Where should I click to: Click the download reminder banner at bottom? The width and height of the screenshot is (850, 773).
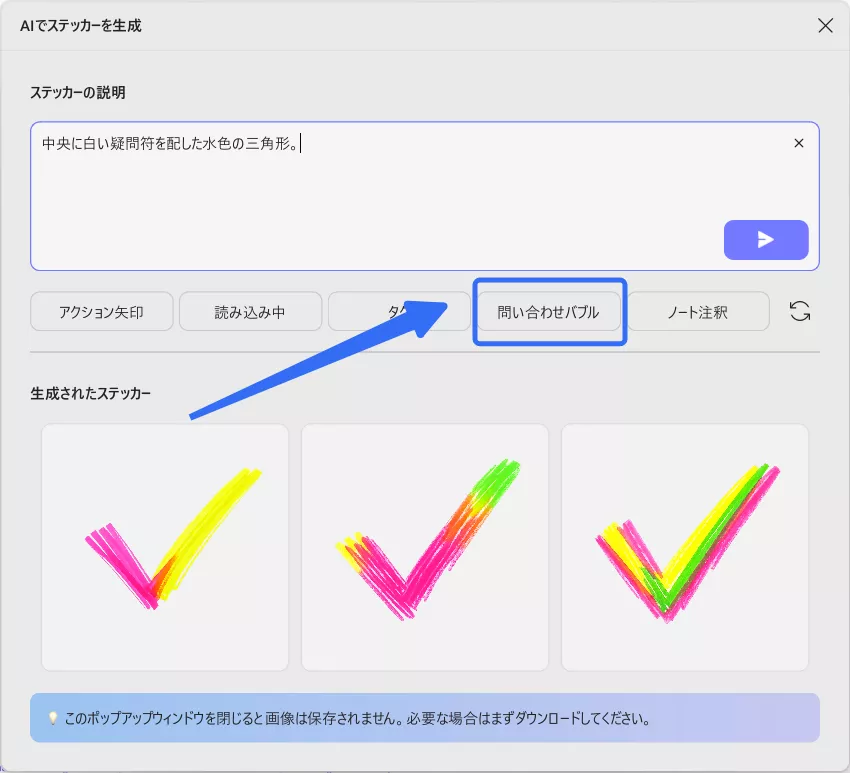coord(425,718)
